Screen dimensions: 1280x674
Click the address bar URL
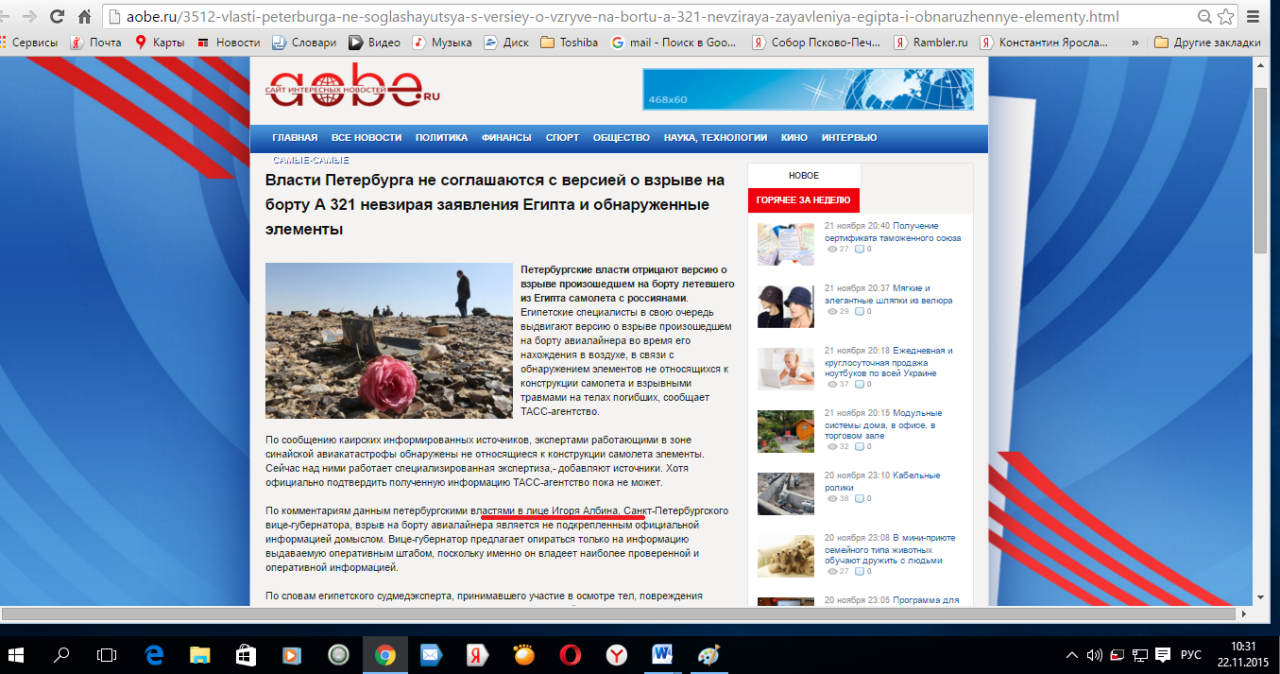(623, 17)
